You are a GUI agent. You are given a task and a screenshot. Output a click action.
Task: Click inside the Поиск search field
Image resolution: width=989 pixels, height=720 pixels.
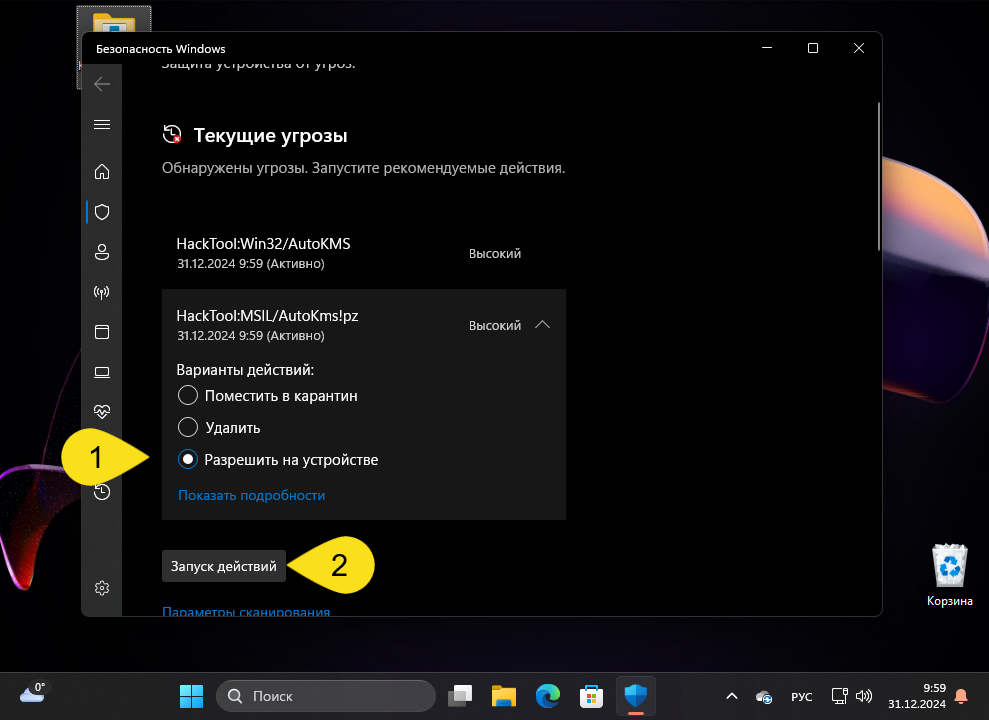coord(325,695)
